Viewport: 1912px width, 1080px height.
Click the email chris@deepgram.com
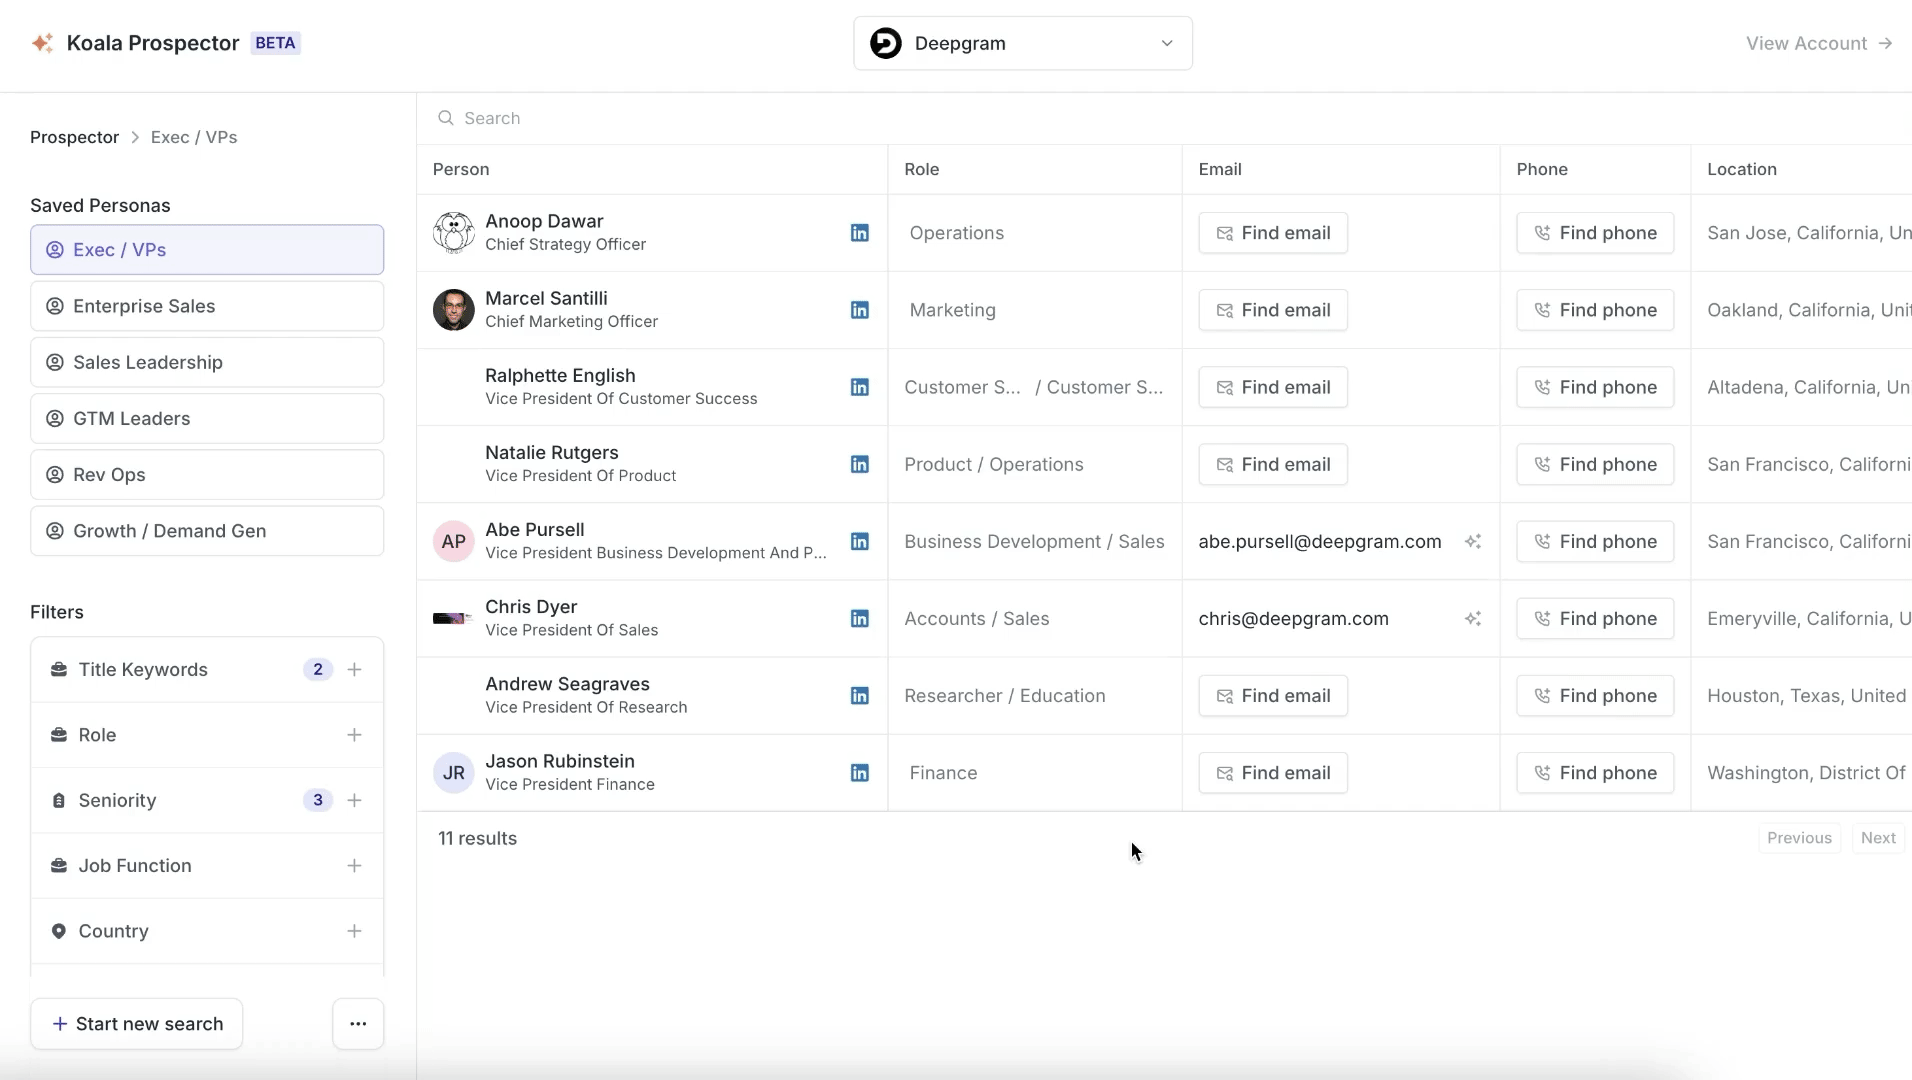tap(1293, 619)
